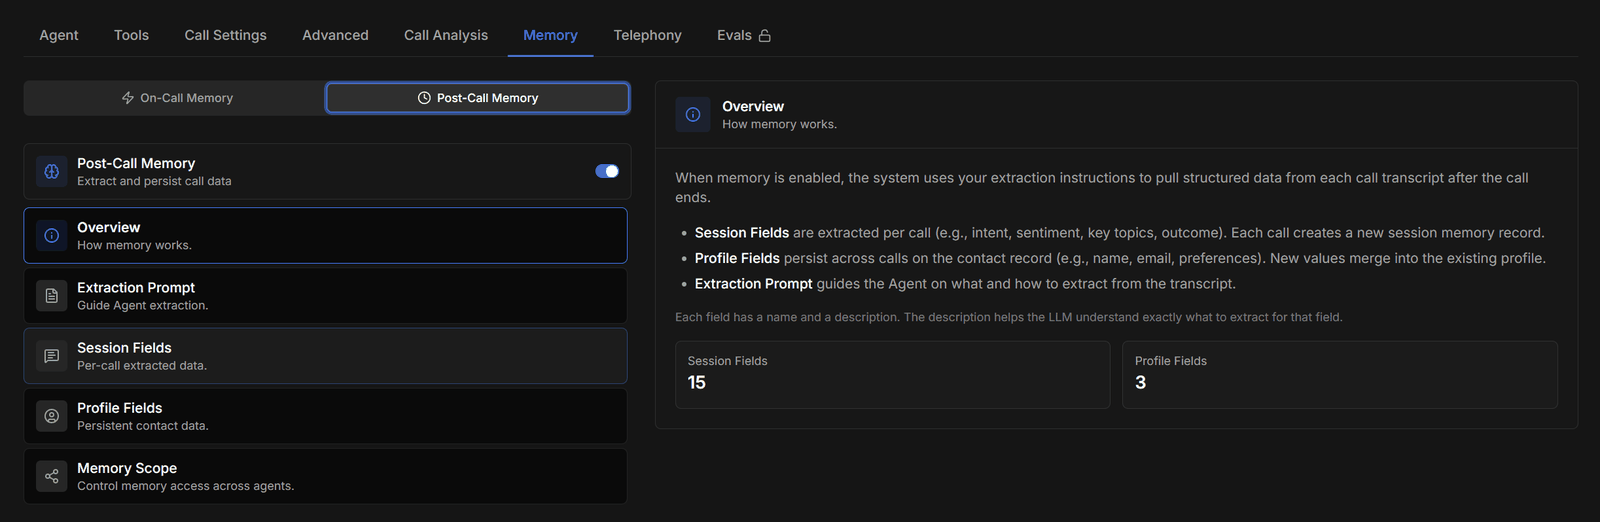Click the bold 'Extraction Prompt' bullet text
The image size is (1600, 522).
click(754, 284)
